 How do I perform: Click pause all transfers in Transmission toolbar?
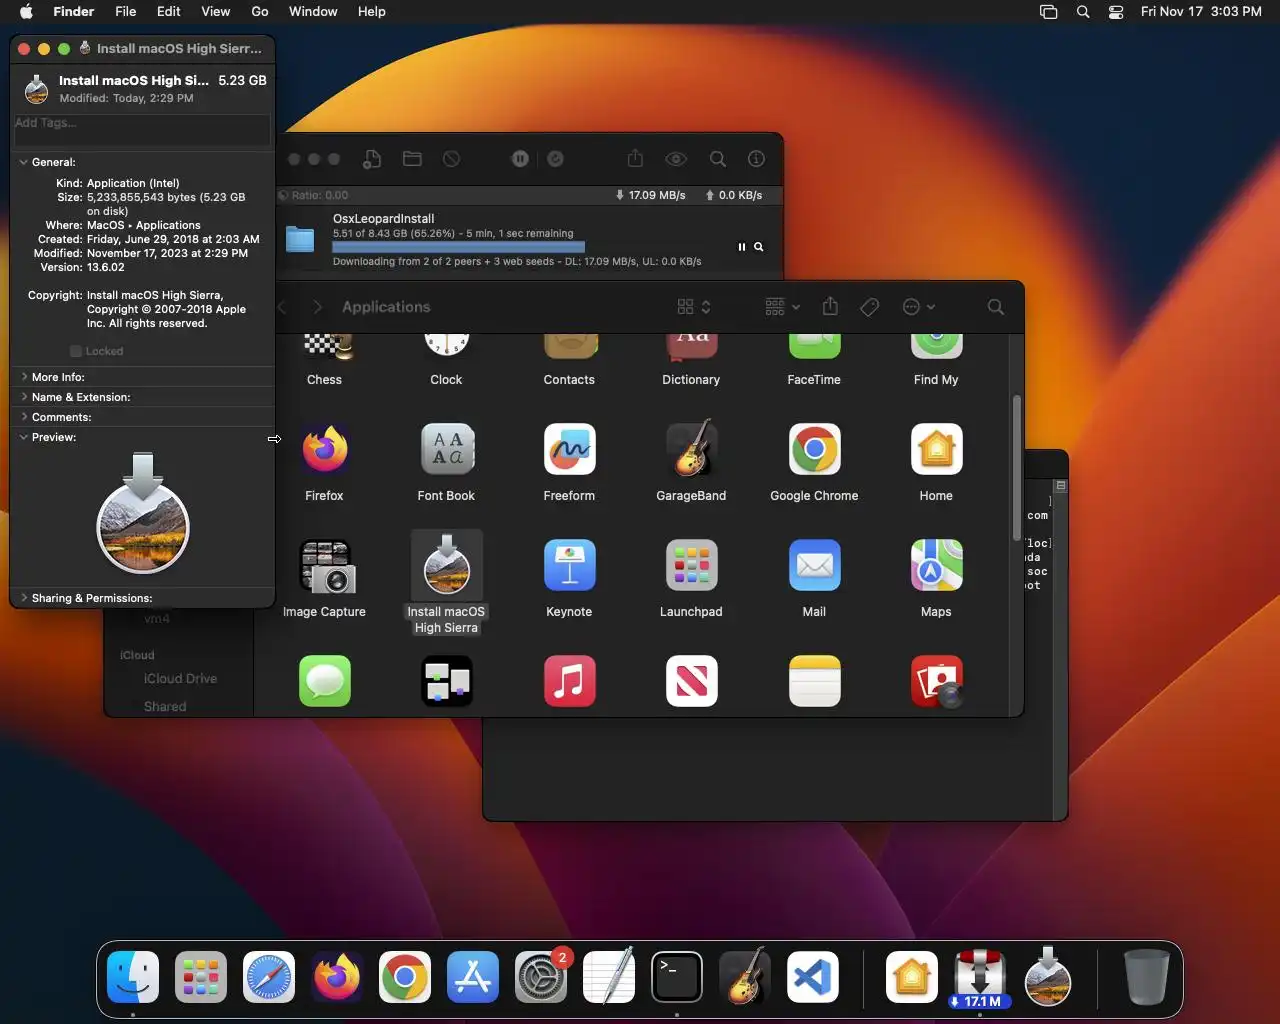point(520,159)
